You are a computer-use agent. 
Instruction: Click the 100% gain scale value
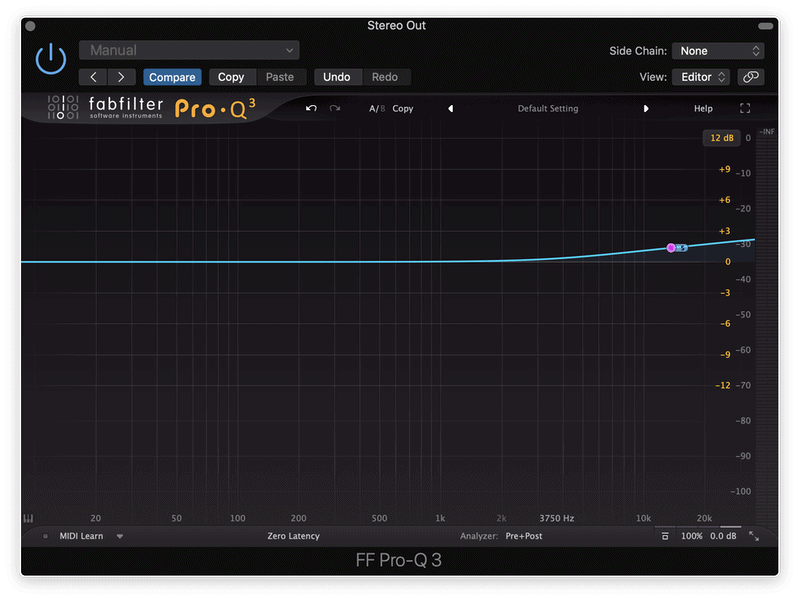[x=691, y=536]
